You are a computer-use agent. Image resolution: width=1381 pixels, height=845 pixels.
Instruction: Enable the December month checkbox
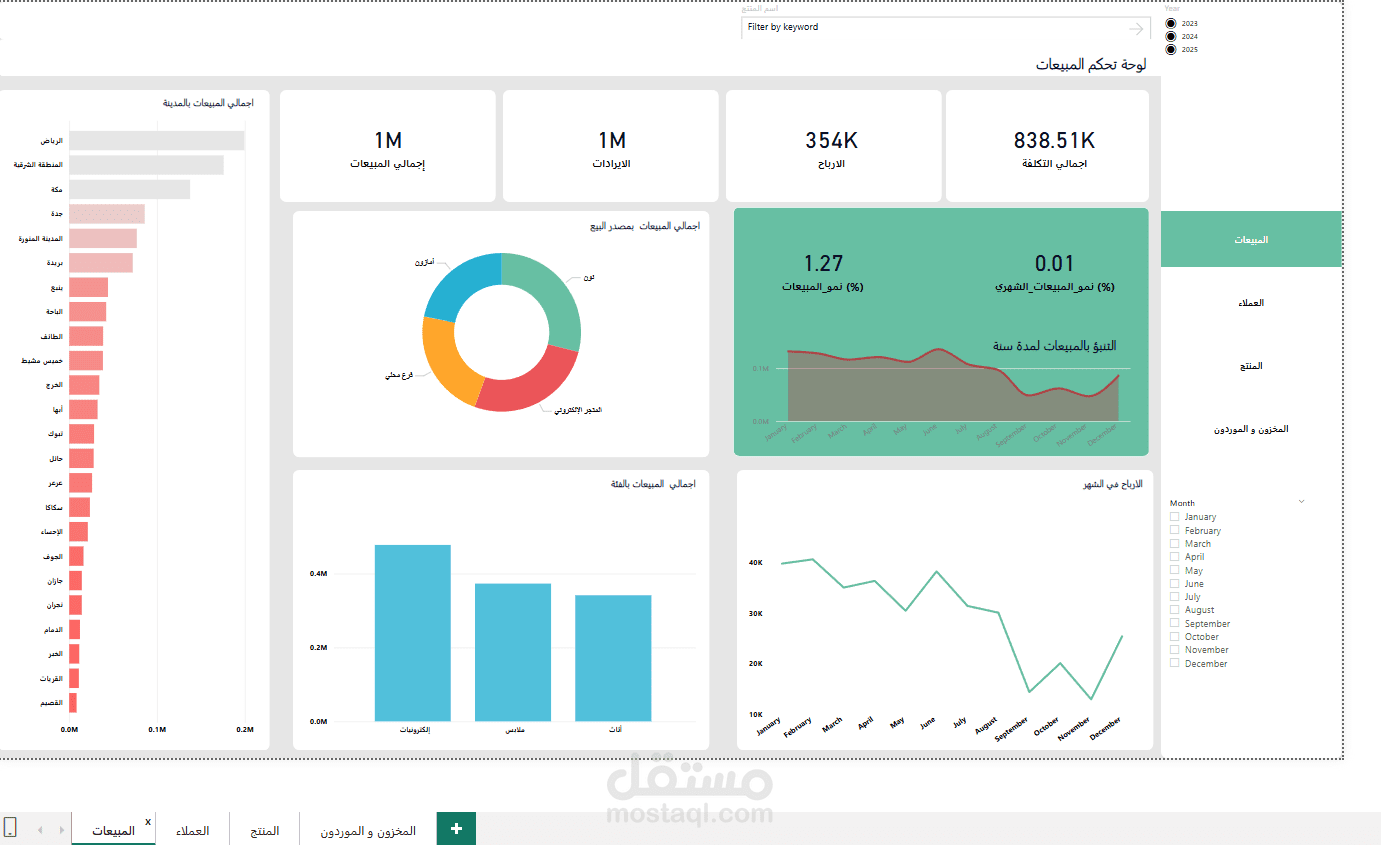(1175, 663)
